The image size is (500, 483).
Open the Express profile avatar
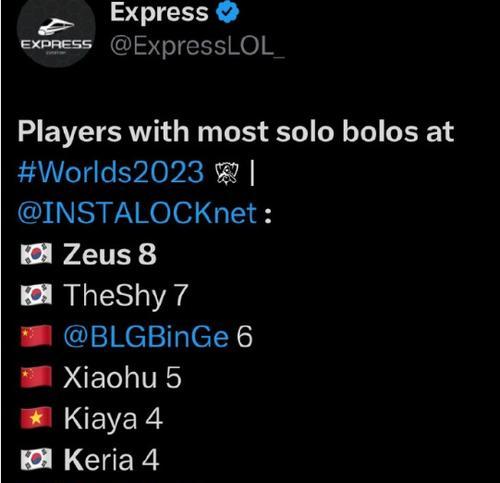point(56,31)
